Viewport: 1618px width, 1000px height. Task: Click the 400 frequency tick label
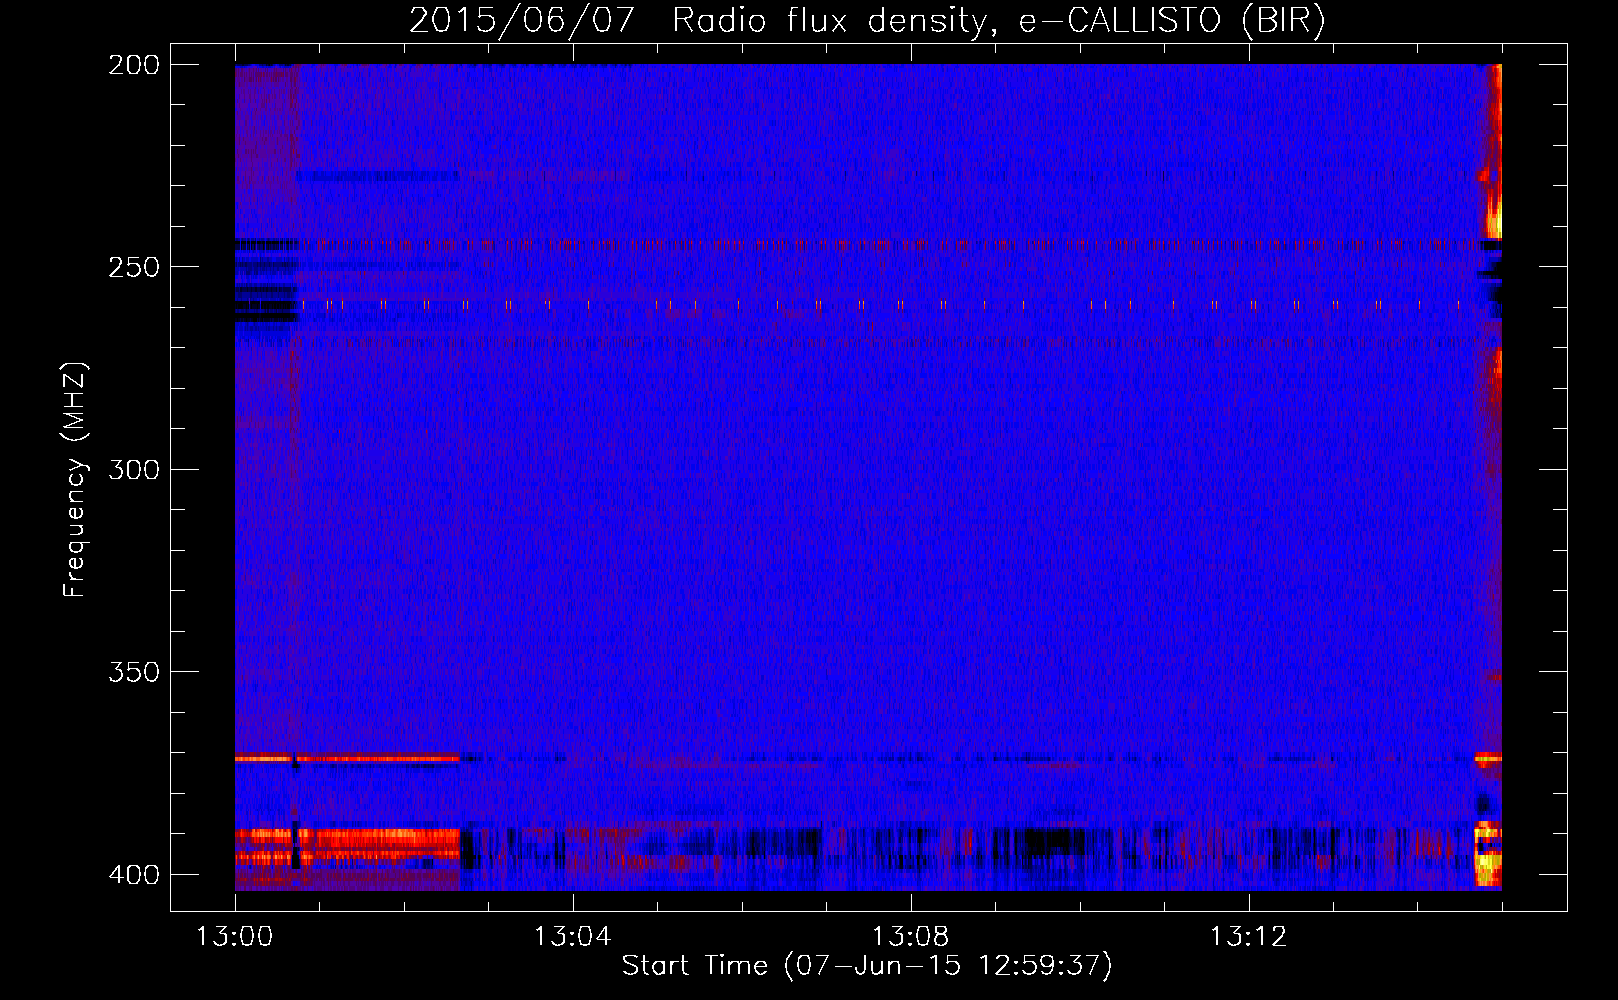tap(134, 875)
